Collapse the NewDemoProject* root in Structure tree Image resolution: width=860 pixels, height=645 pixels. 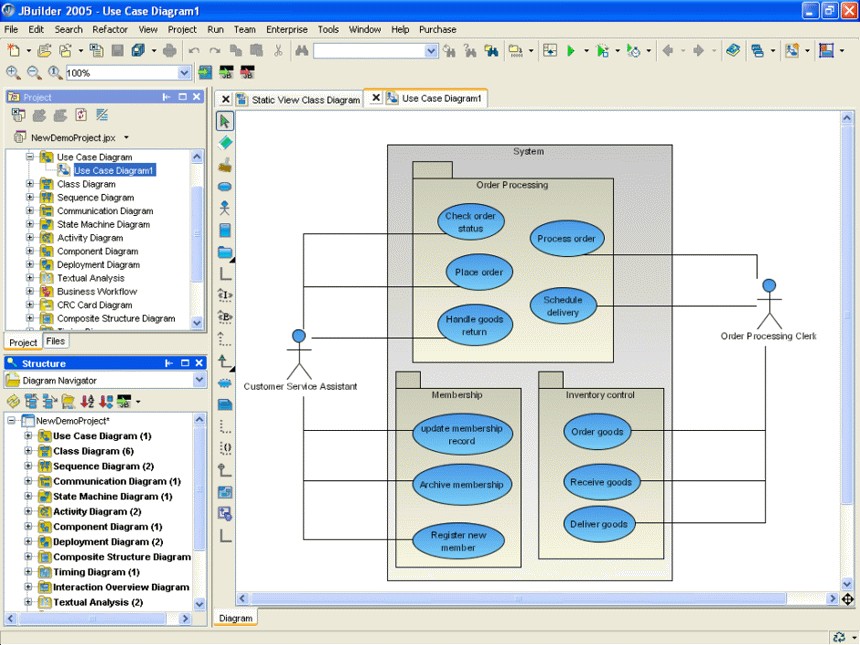coord(11,421)
